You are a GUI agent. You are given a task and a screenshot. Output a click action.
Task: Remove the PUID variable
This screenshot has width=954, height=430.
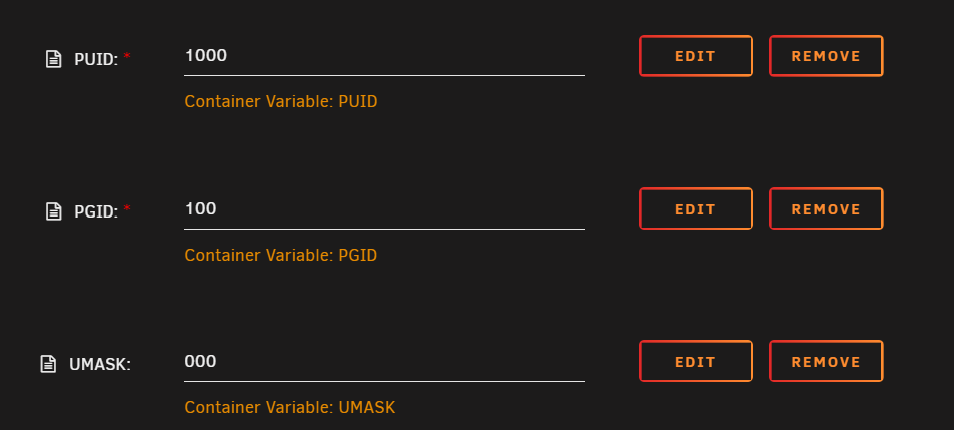tap(826, 56)
